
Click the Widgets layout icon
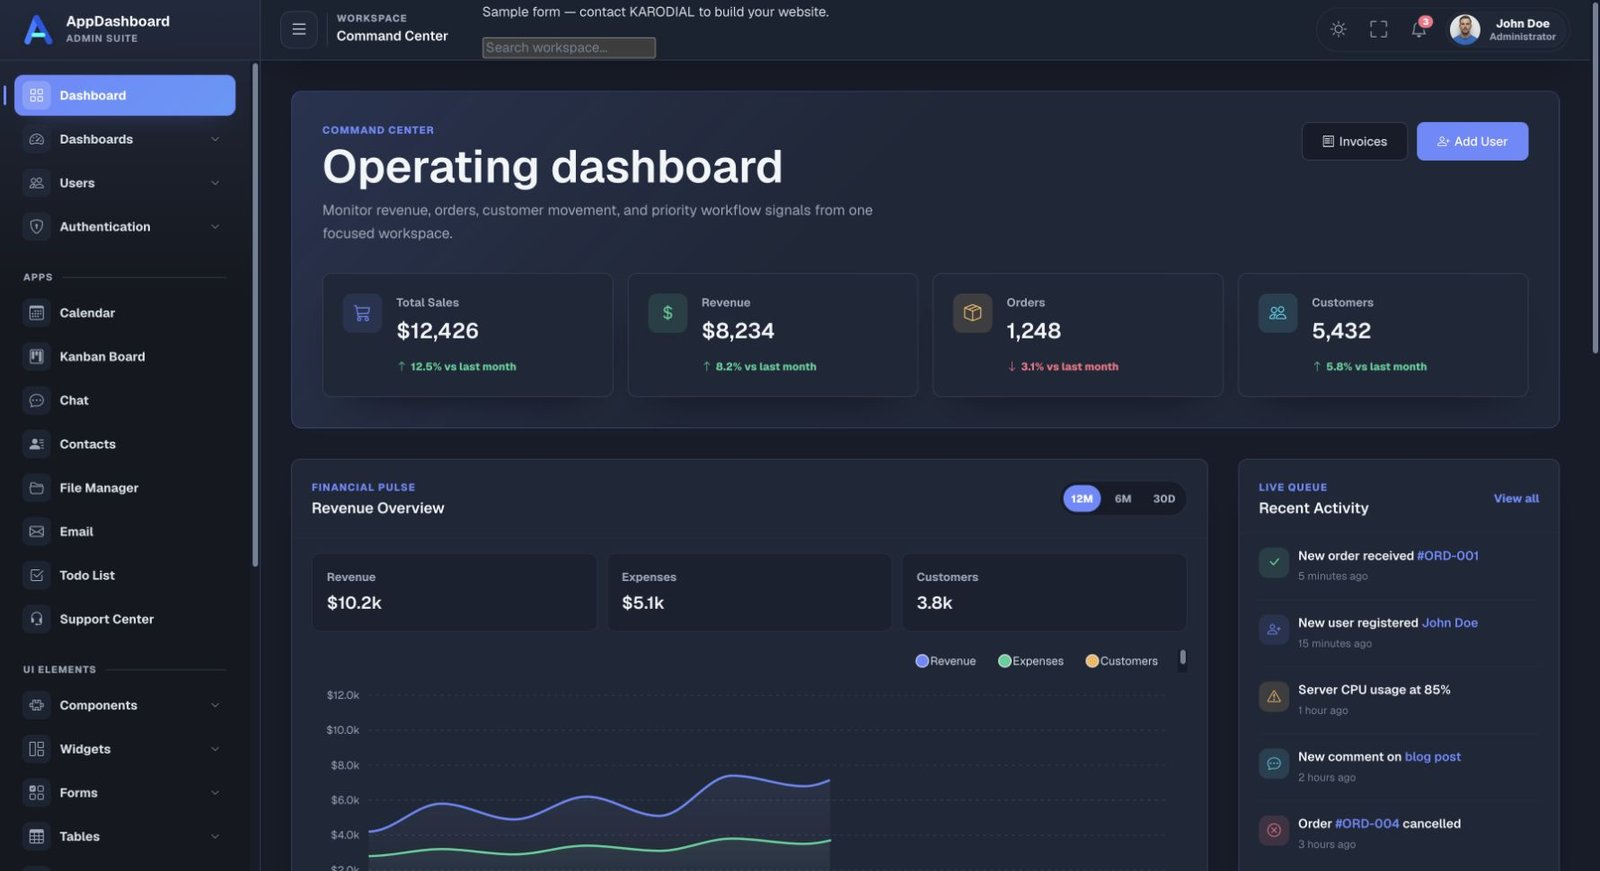pos(37,749)
